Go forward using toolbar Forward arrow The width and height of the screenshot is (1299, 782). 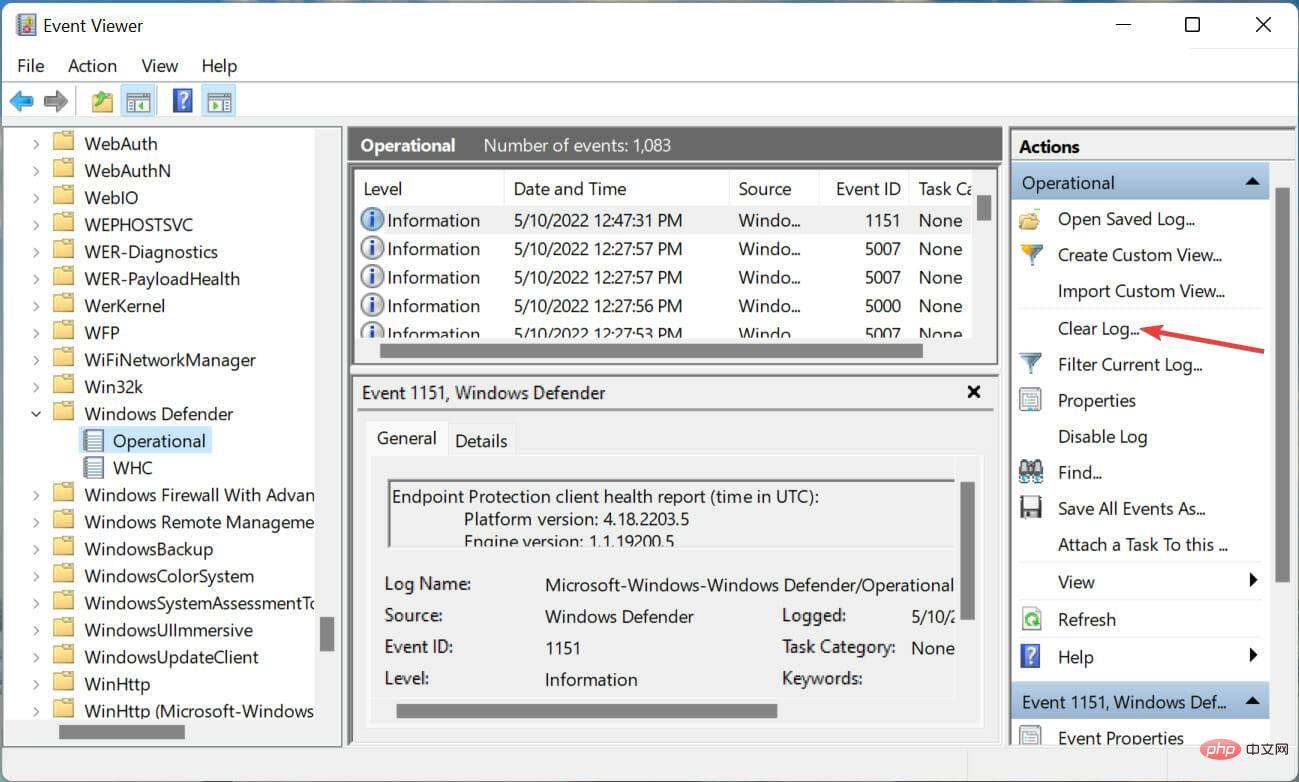56,101
